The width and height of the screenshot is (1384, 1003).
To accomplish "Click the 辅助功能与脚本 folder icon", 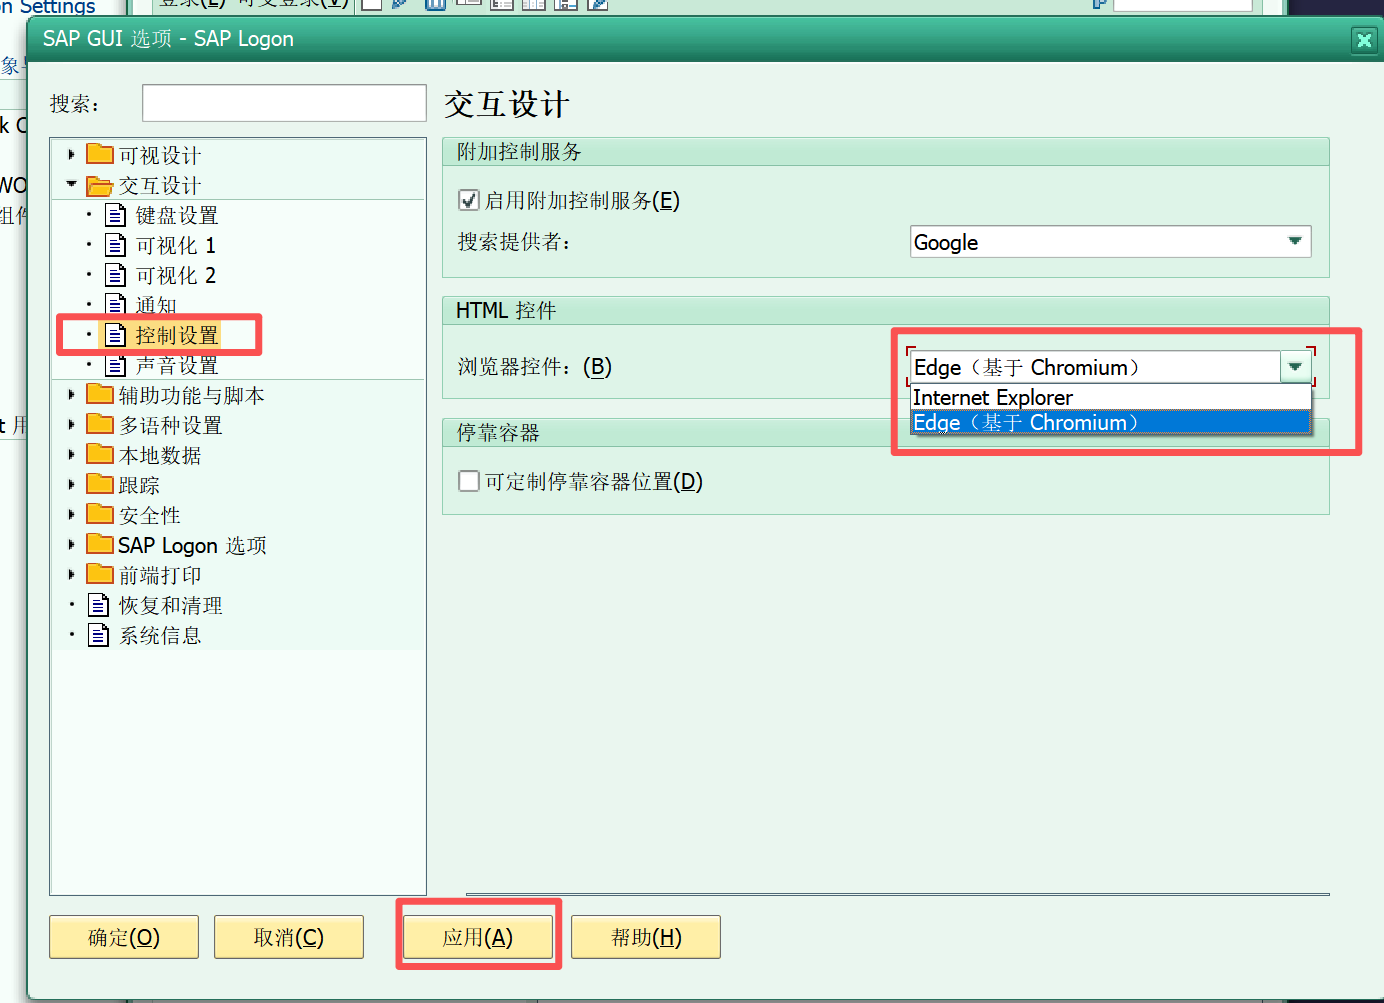I will pos(100,394).
